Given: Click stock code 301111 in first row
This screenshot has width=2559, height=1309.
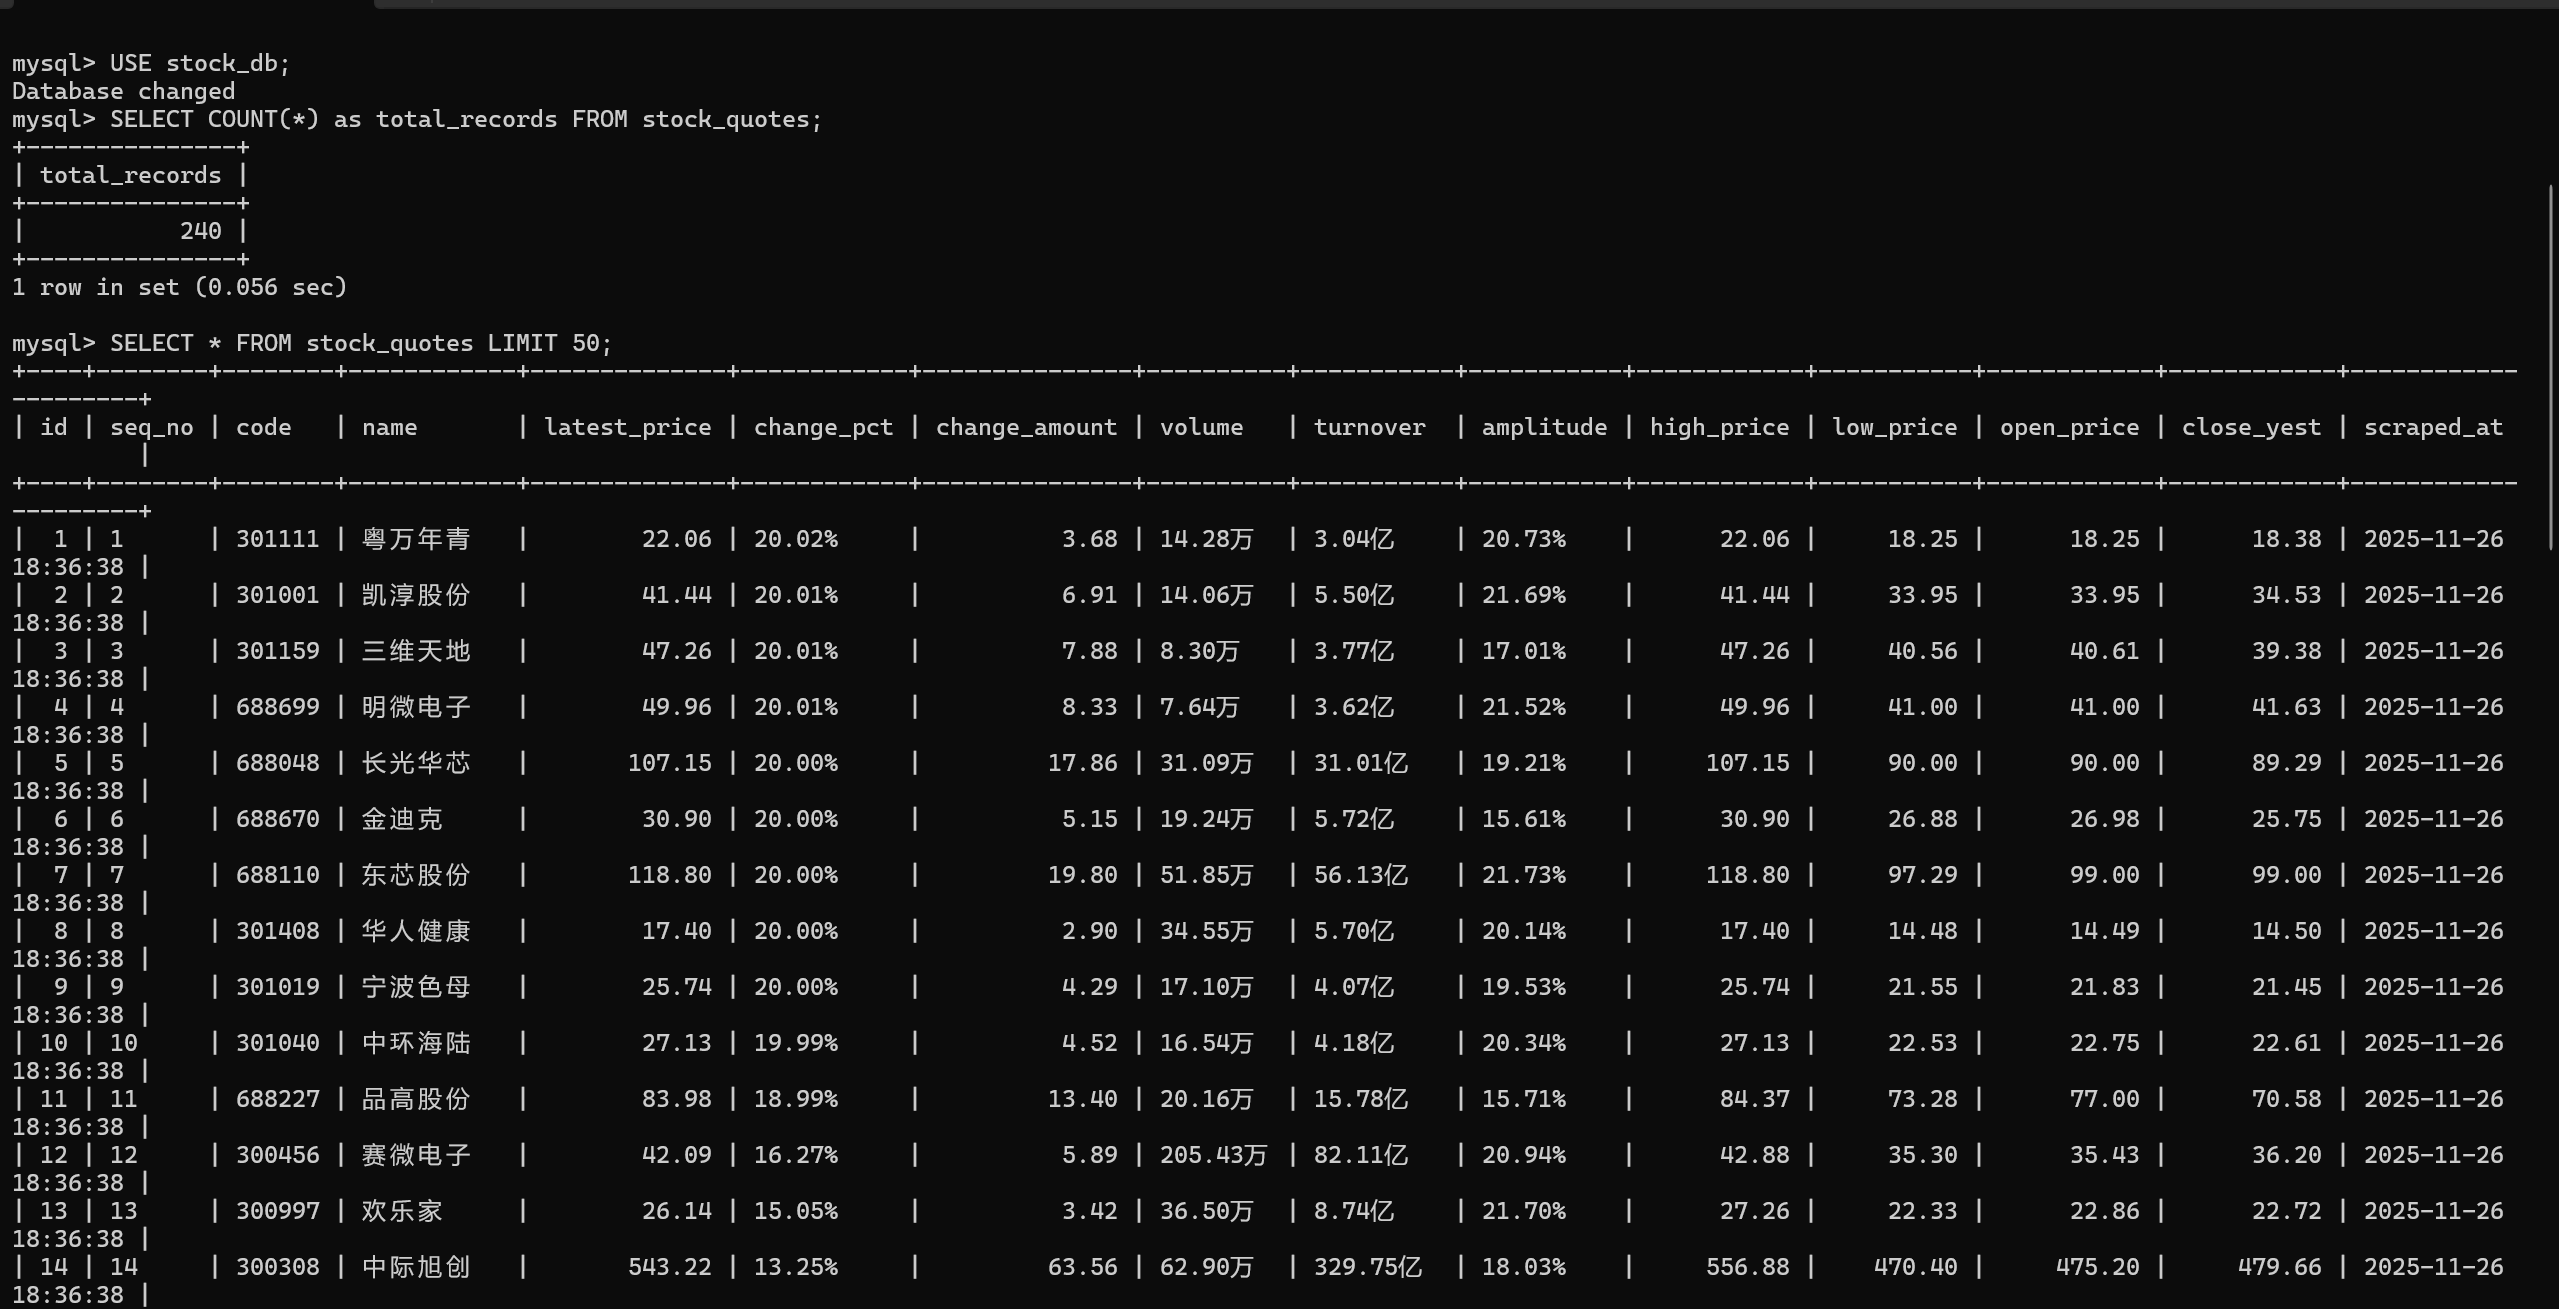Looking at the screenshot, I should 277,539.
